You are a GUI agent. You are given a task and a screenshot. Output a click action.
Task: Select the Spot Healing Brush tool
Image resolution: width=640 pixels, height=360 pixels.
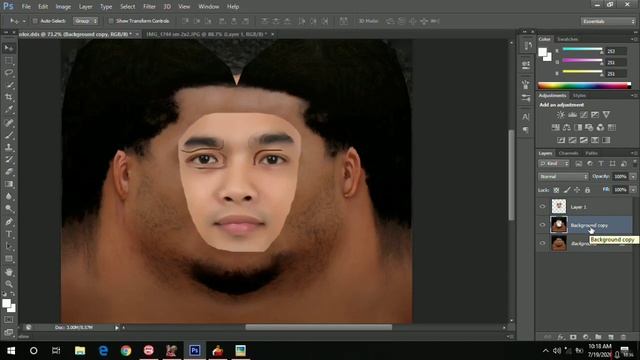9,123
